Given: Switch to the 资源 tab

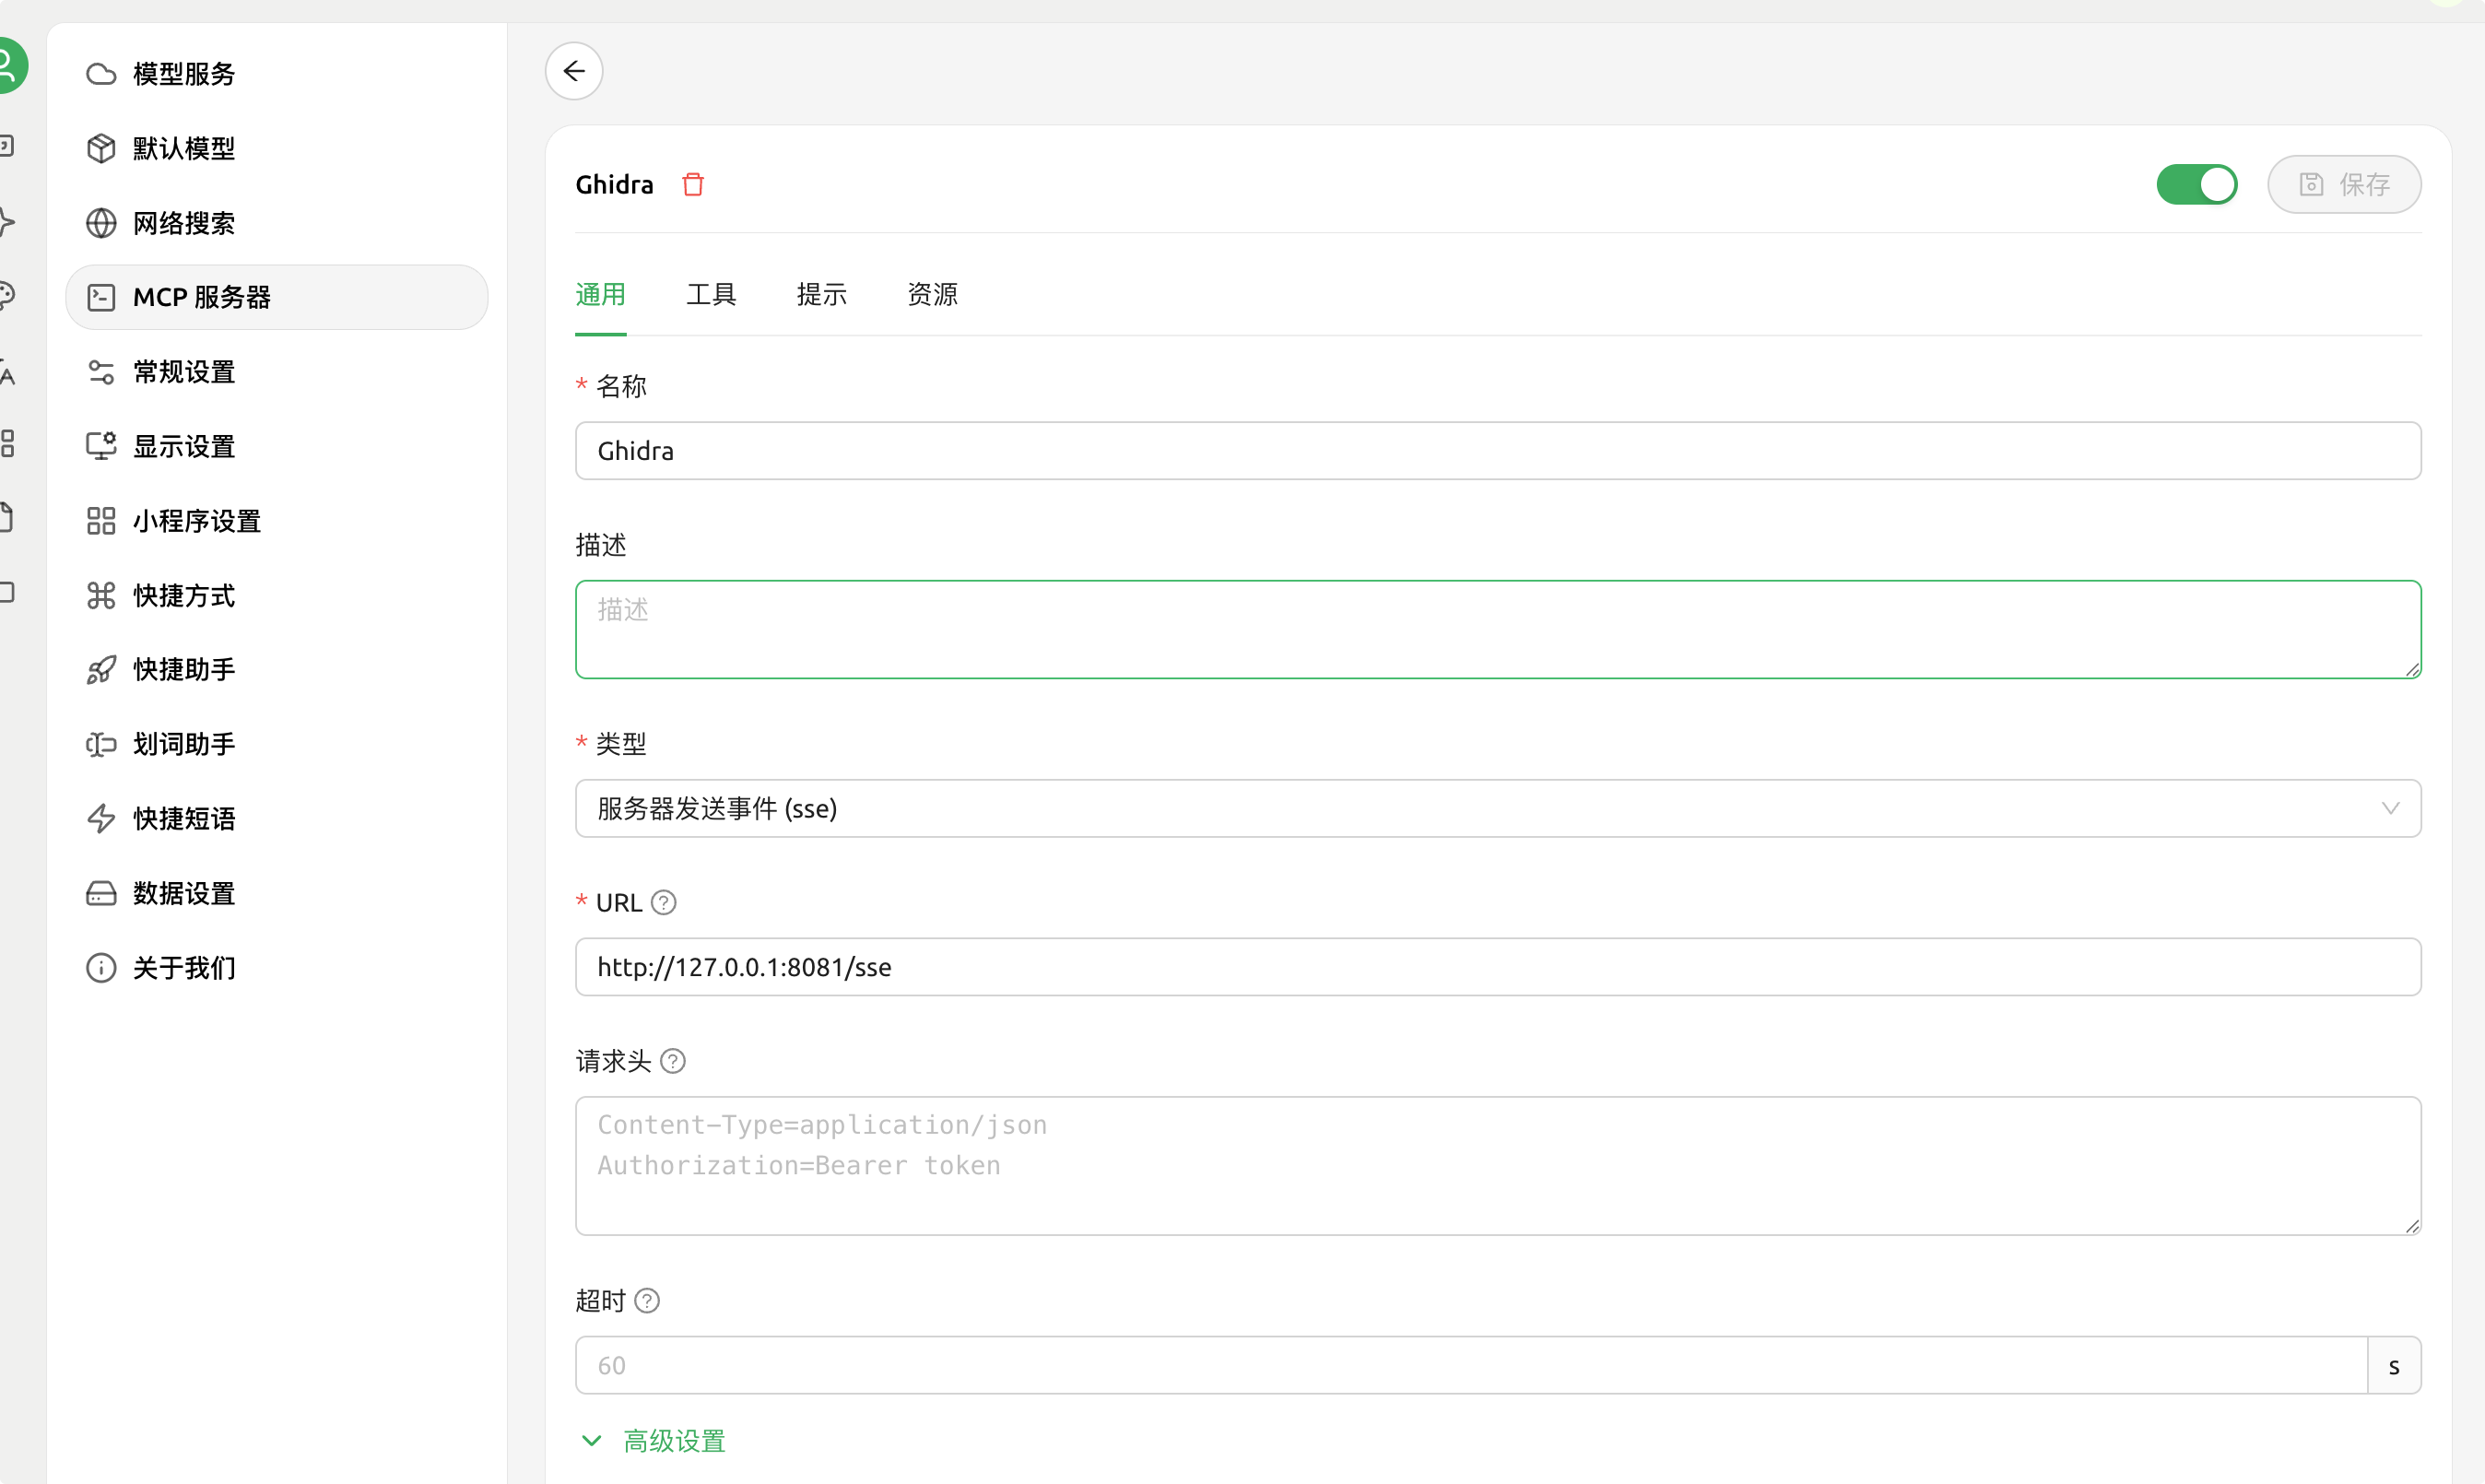Looking at the screenshot, I should [x=931, y=294].
